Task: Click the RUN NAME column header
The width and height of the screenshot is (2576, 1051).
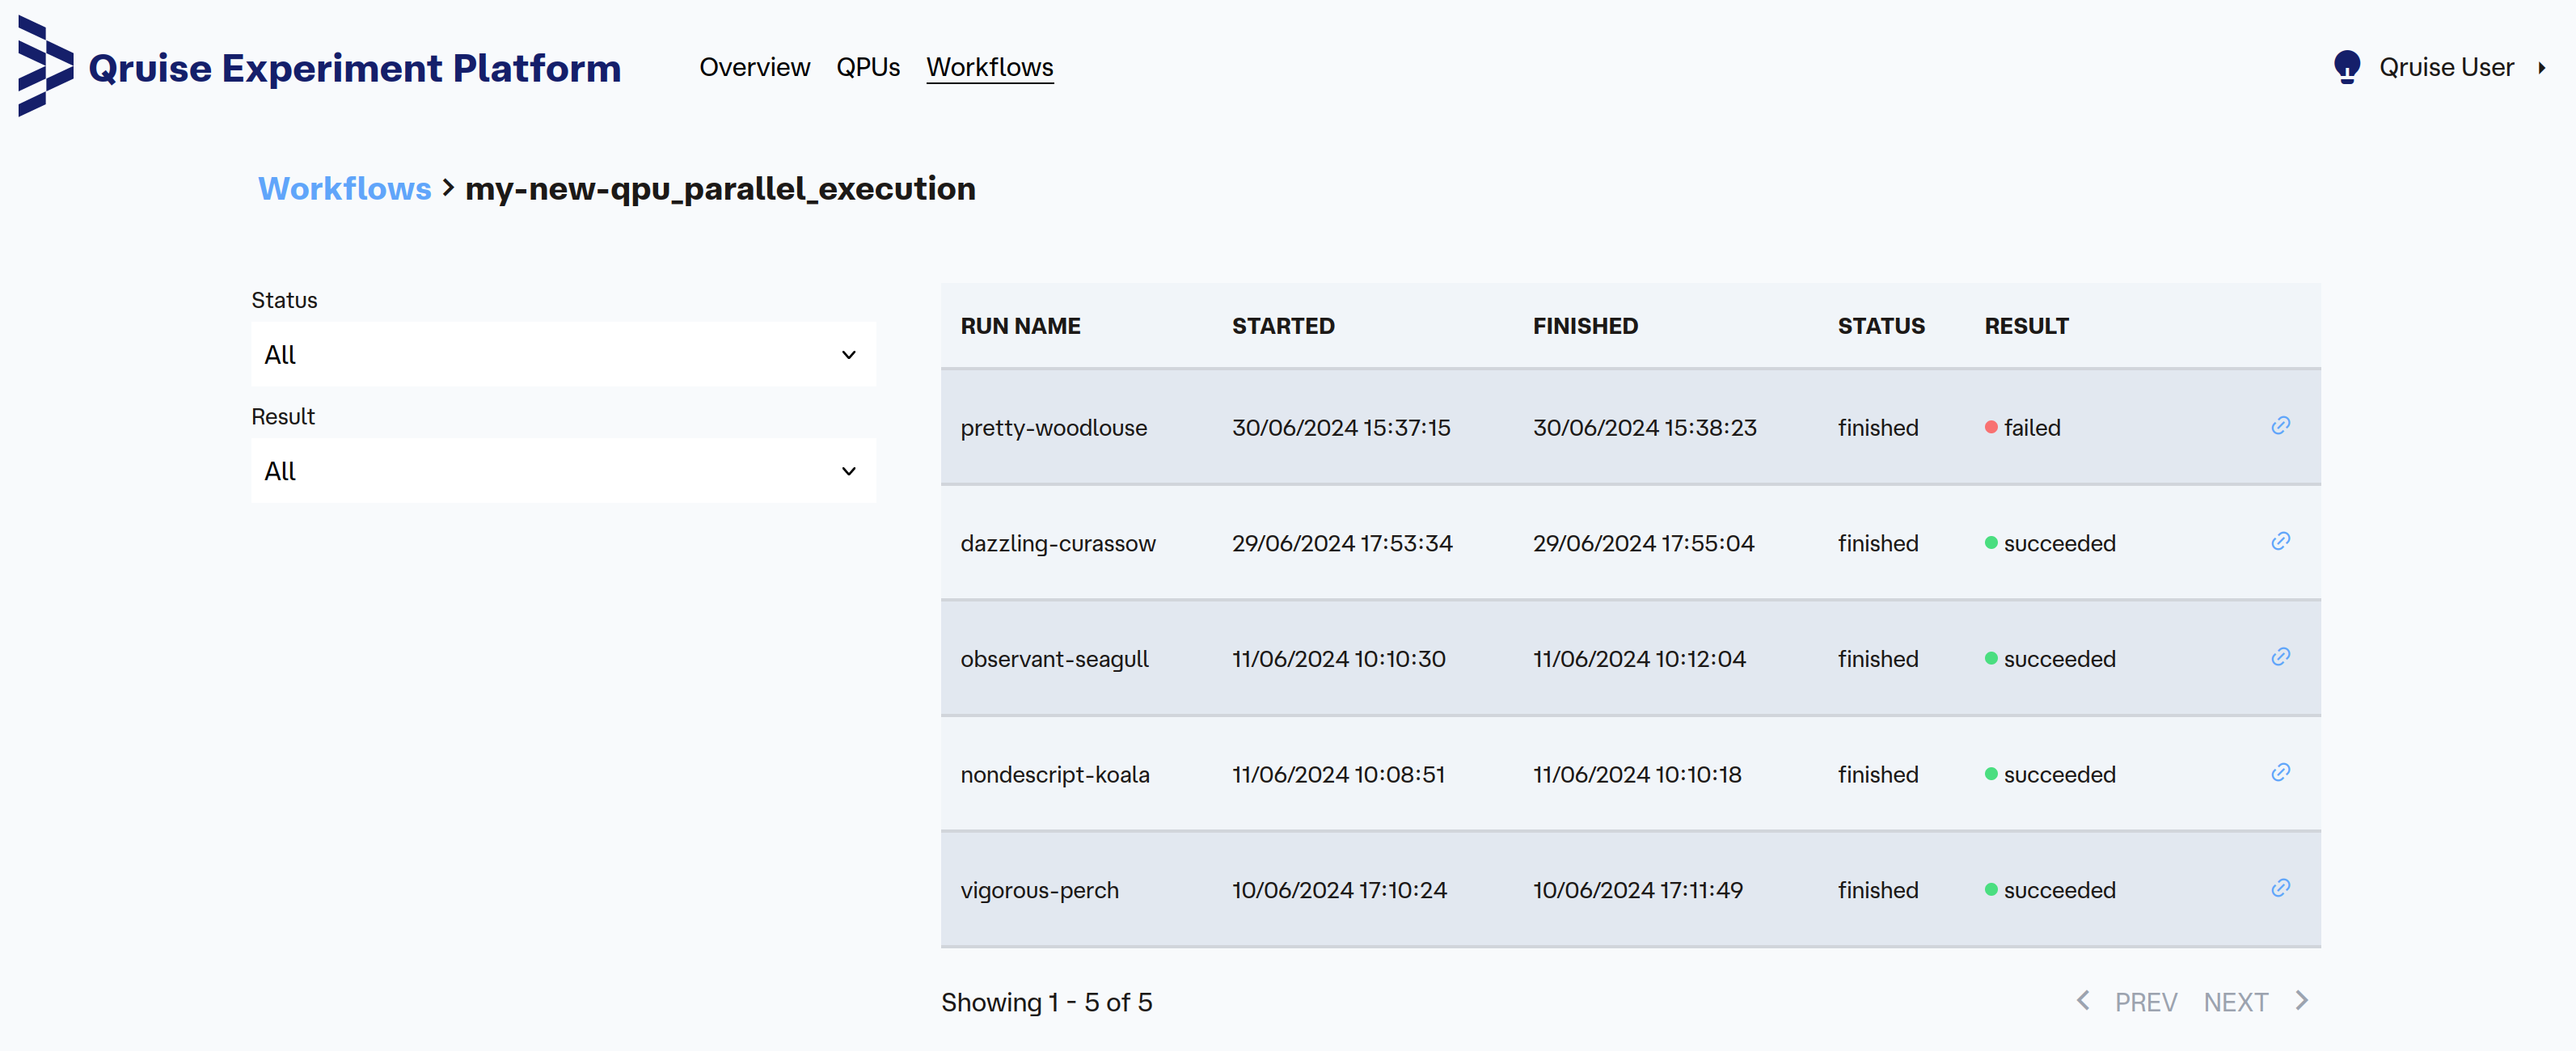Action: click(x=1020, y=326)
